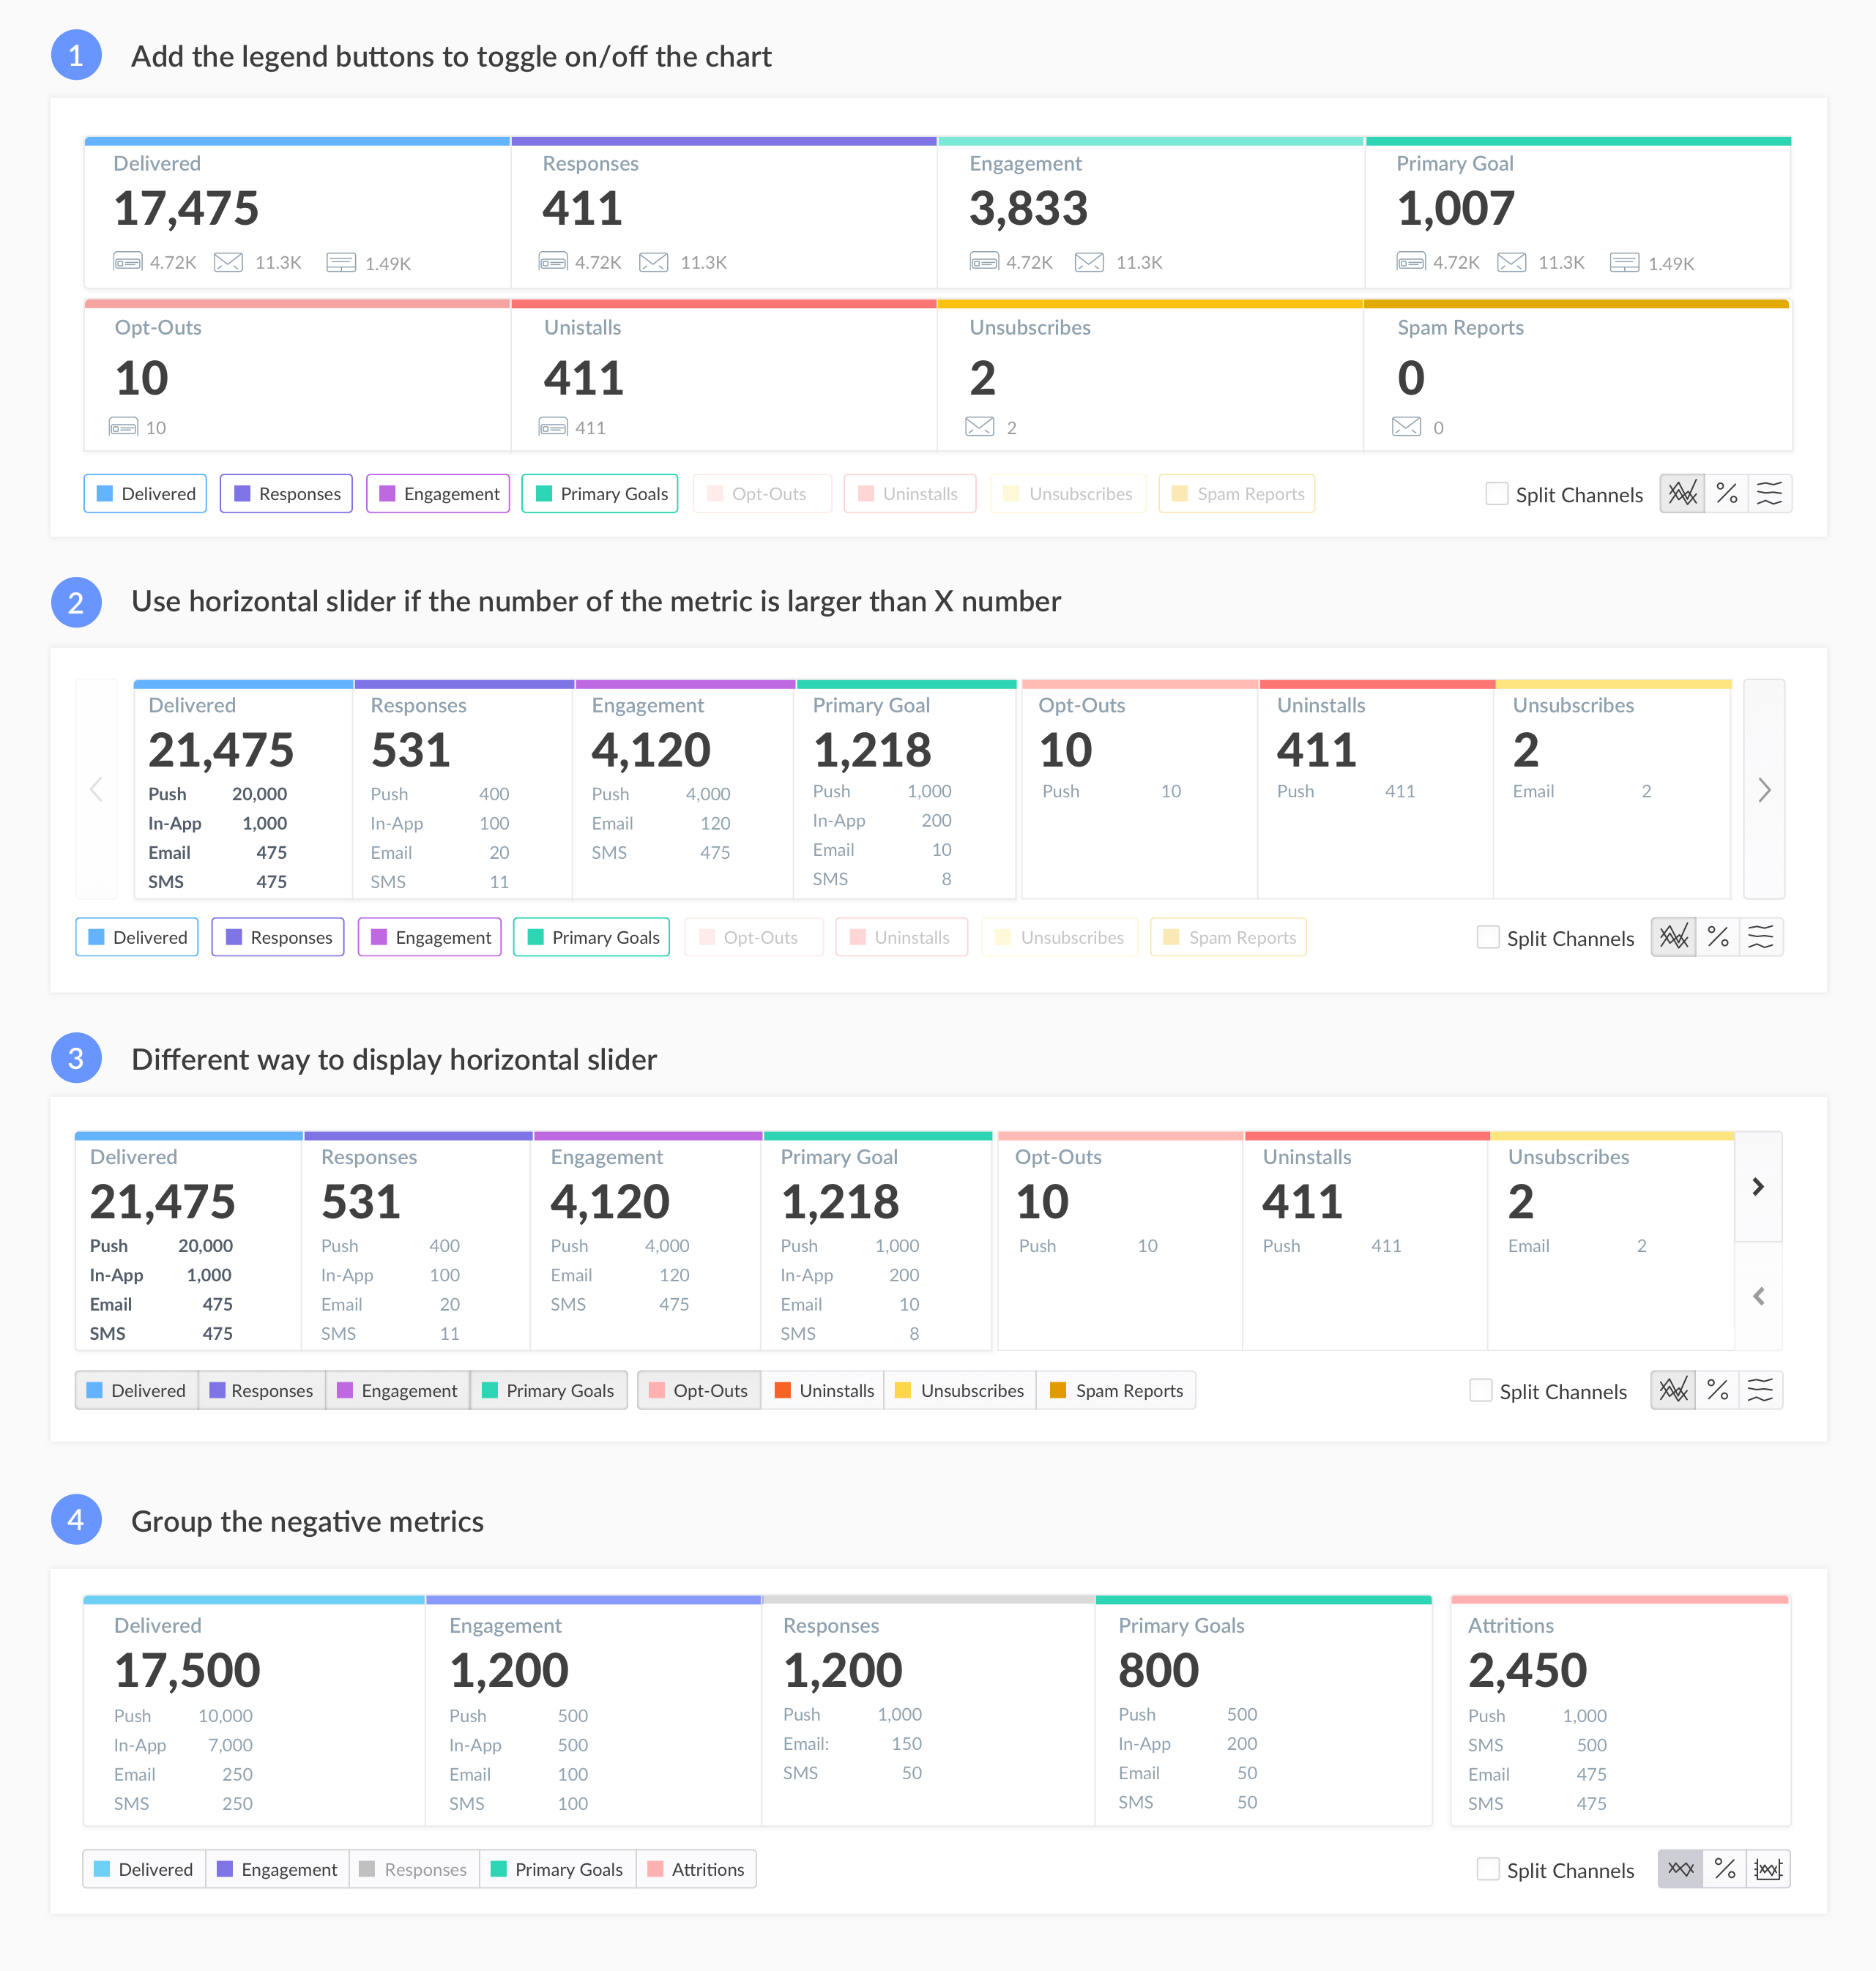This screenshot has width=1876, height=1971.
Task: Select line chart view icon in section 1
Action: [1682, 493]
